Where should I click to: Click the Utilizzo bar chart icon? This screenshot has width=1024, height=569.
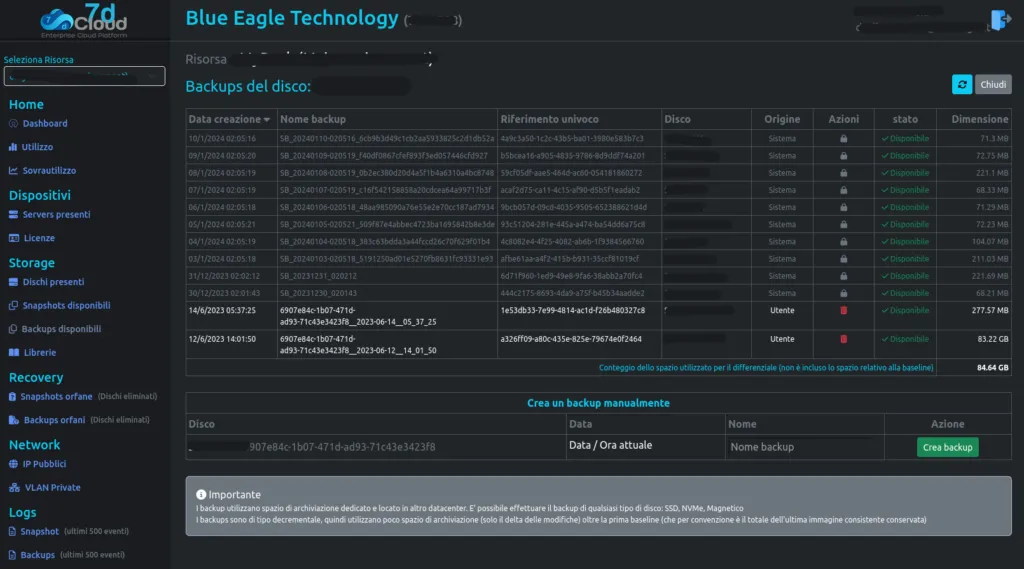click(x=13, y=147)
